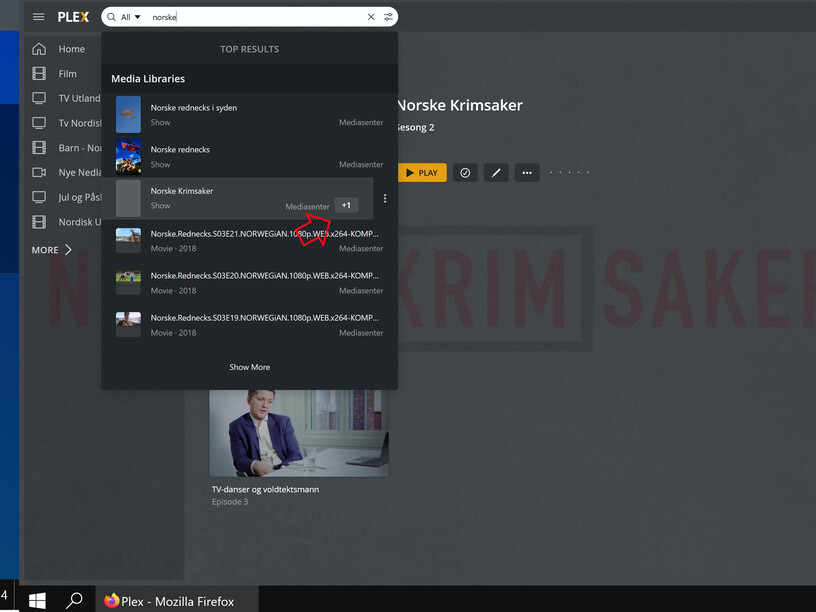This screenshot has height=612, width=816.
Task: Click the pencil edit icon
Action: (496, 173)
